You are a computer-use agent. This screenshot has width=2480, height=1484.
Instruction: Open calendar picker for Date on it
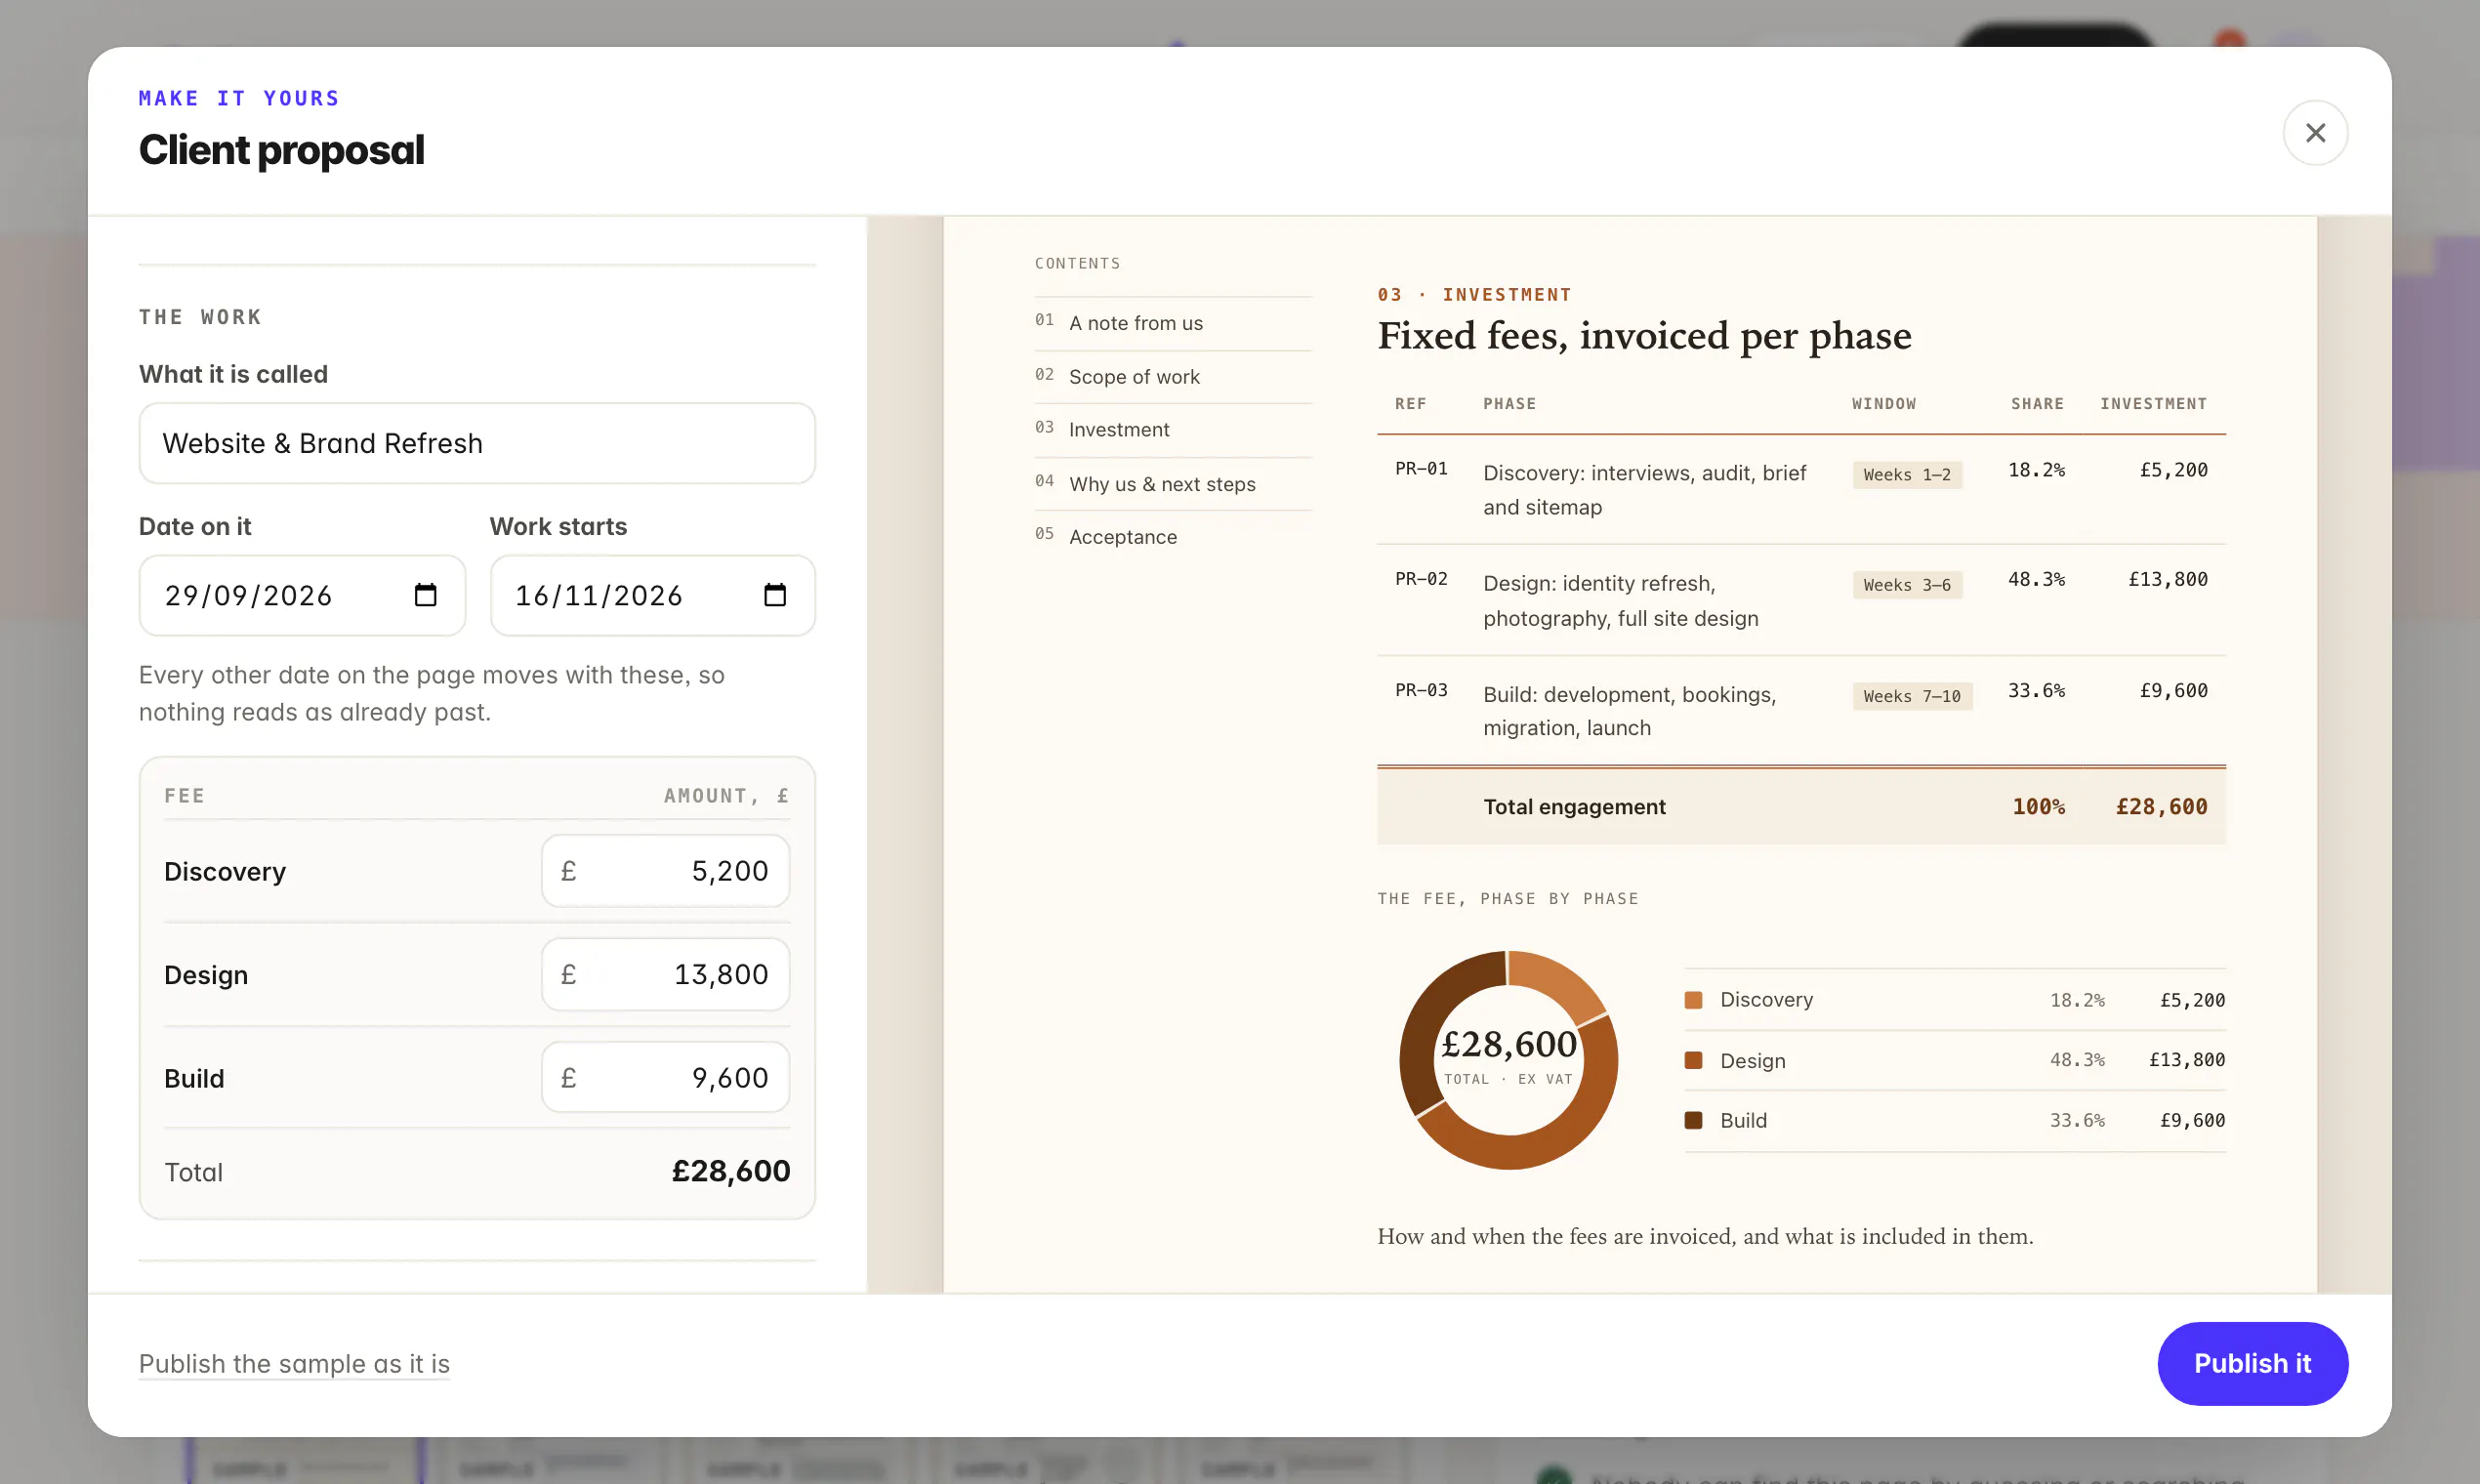tap(426, 595)
